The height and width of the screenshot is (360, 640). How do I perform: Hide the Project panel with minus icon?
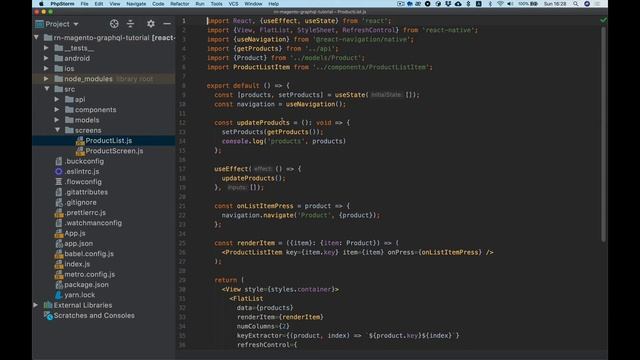click(167, 24)
